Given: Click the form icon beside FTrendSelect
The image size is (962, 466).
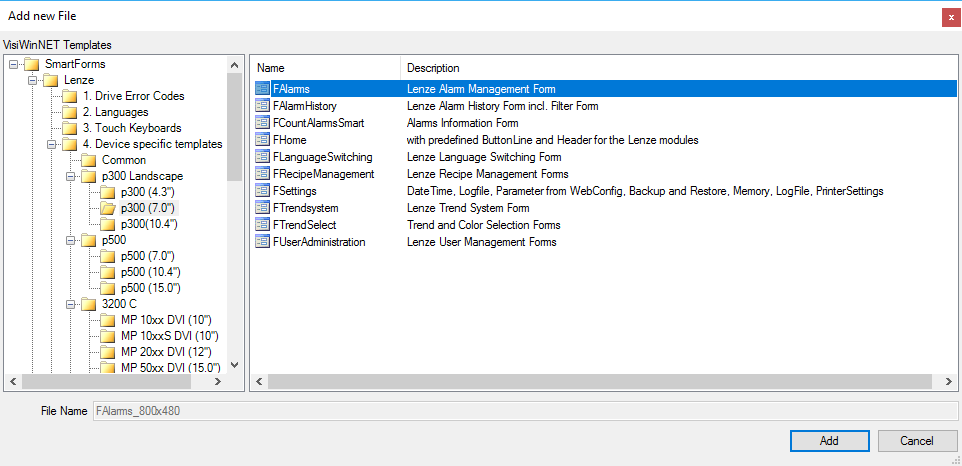Looking at the screenshot, I should point(263,225).
